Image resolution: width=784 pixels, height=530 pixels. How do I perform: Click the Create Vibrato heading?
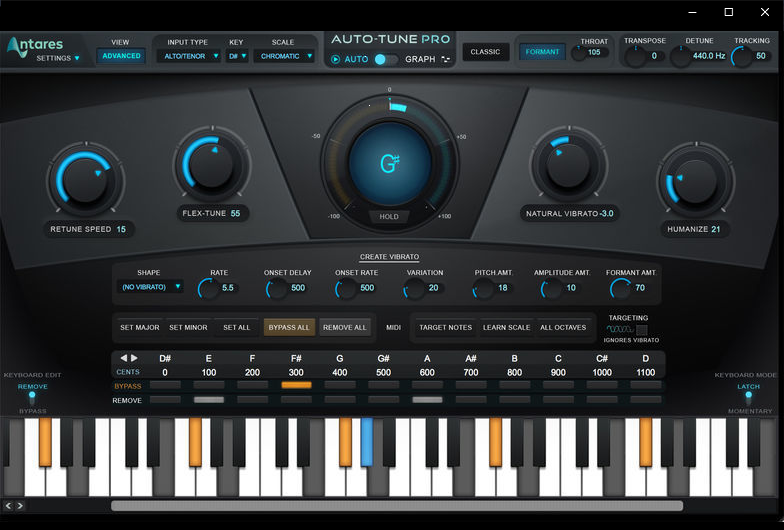point(390,256)
